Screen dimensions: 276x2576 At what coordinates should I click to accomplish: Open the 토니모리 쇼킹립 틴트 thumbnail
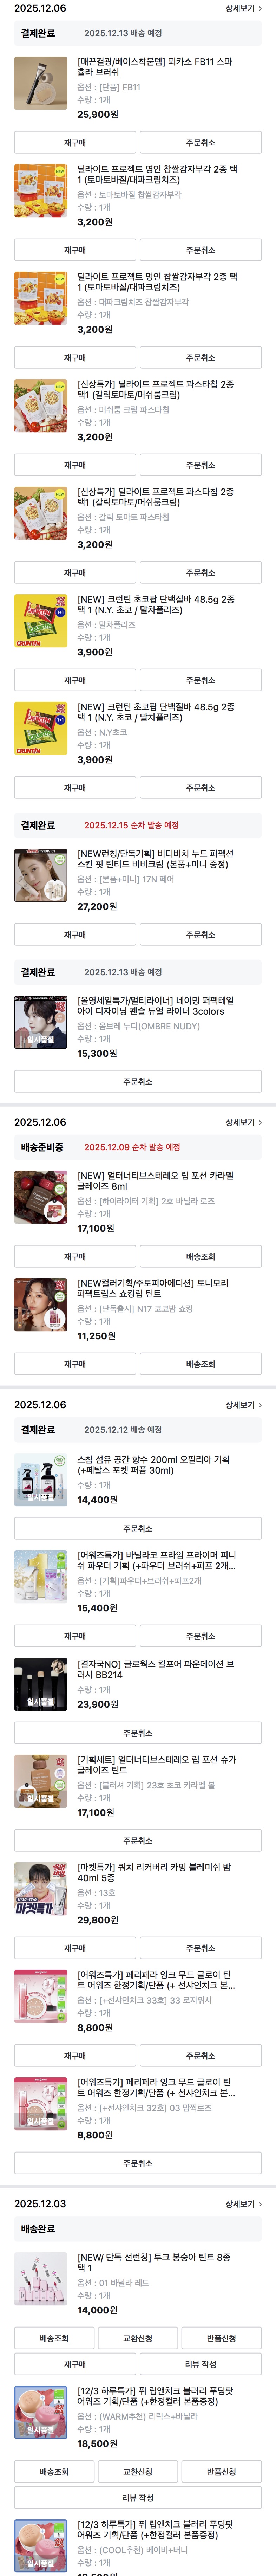(41, 1304)
